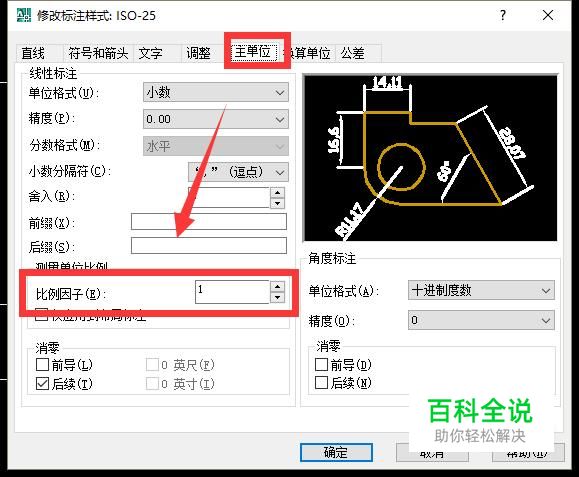This screenshot has height=477, width=579.
Task: Click the AutoCAD dialog title icon
Action: pos(24,15)
